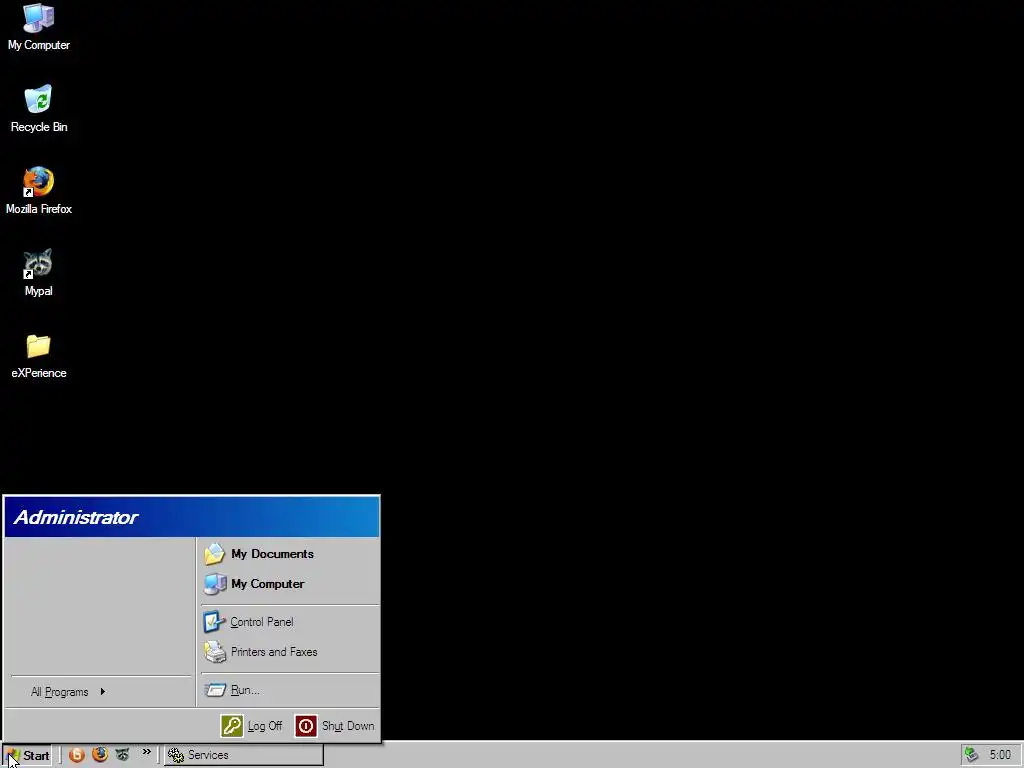
Task: Open My Computer in Start menu
Action: (x=290, y=584)
